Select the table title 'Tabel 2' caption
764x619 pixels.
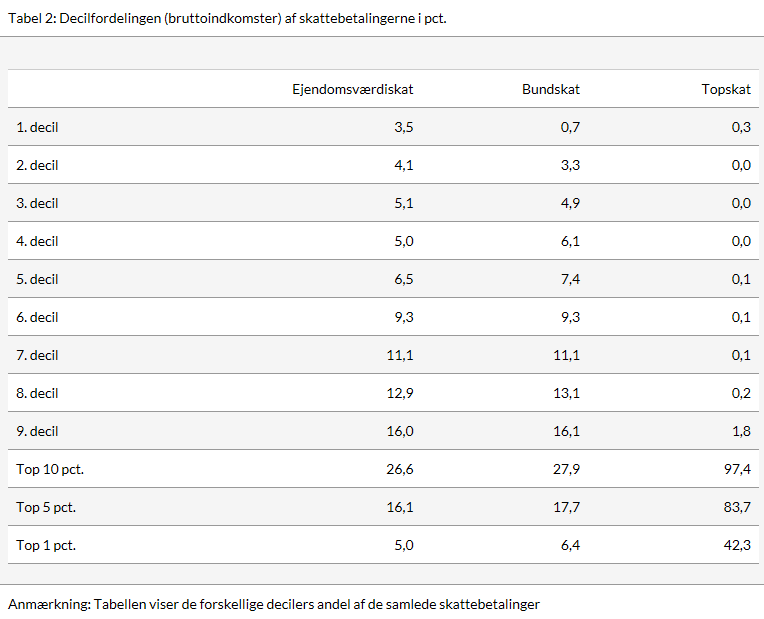click(227, 19)
